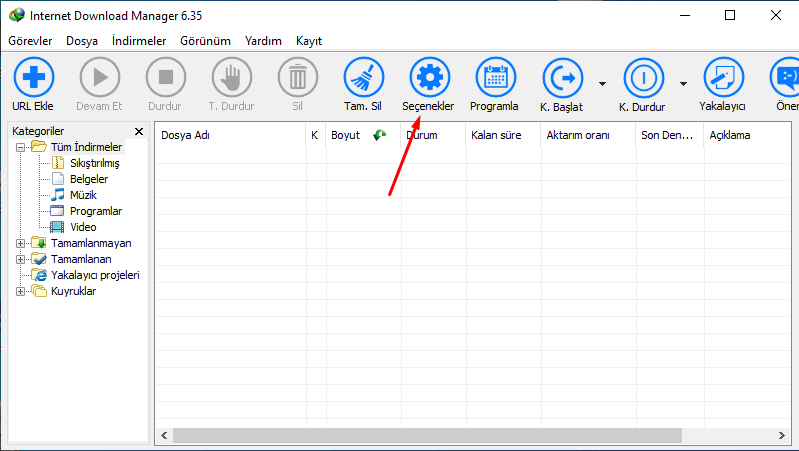Screen dimensions: 799x451
Task: Click the Tamamlanmayan folder icon
Action: (x=39, y=243)
